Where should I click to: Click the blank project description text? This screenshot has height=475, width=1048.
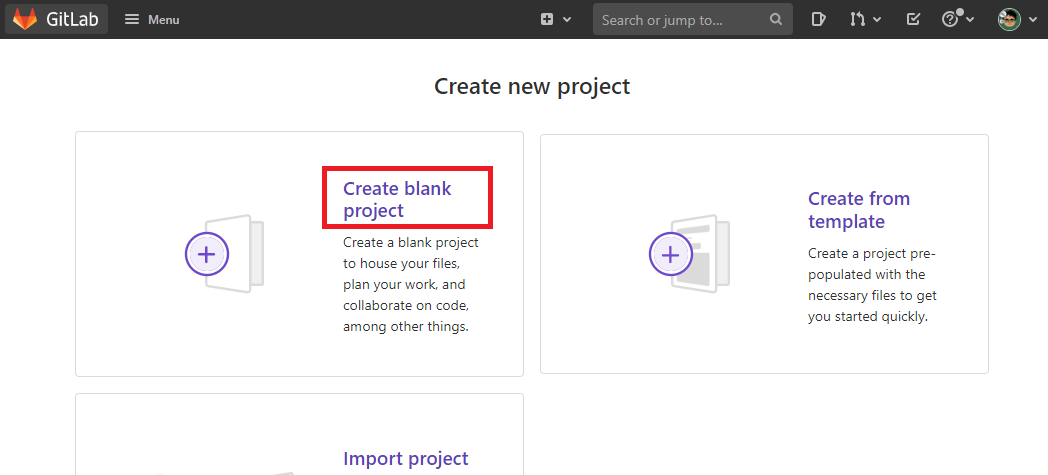[411, 285]
